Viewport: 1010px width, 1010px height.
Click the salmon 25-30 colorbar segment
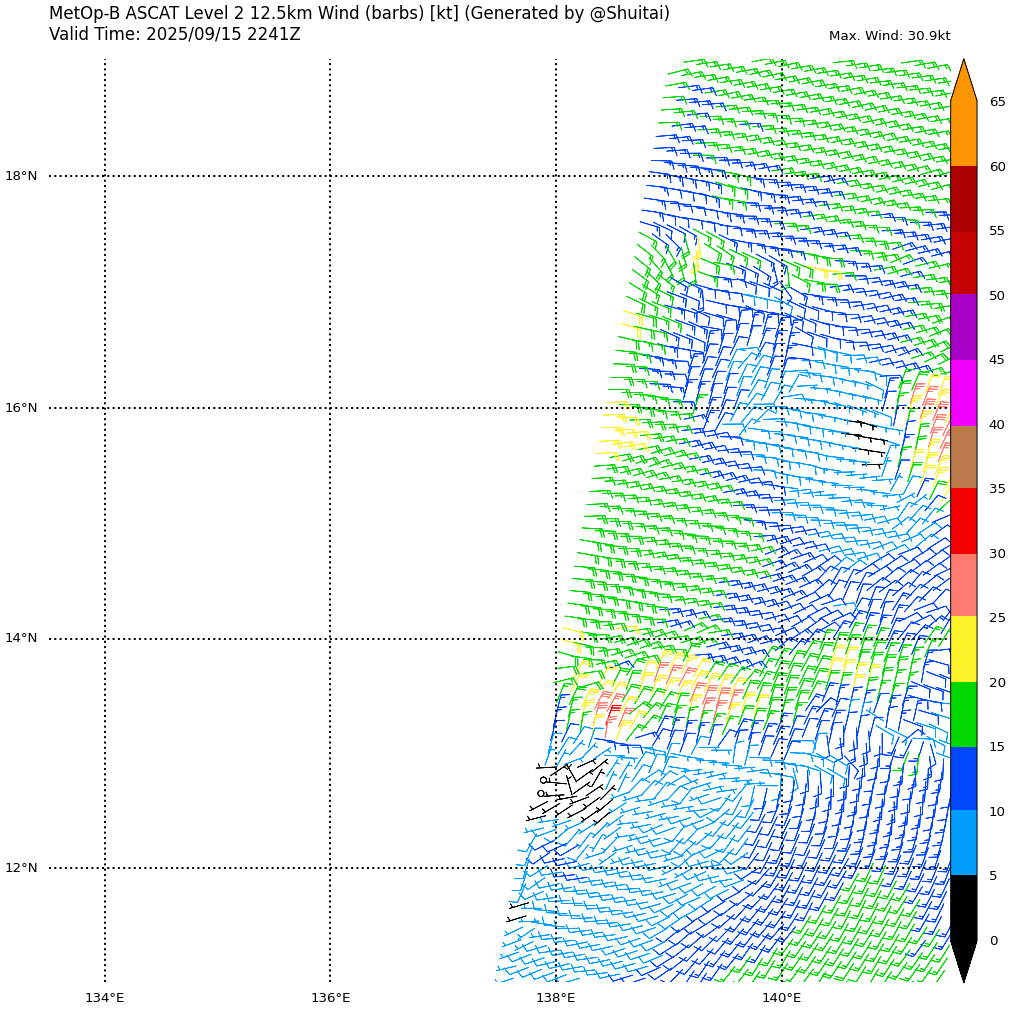pyautogui.click(x=964, y=585)
